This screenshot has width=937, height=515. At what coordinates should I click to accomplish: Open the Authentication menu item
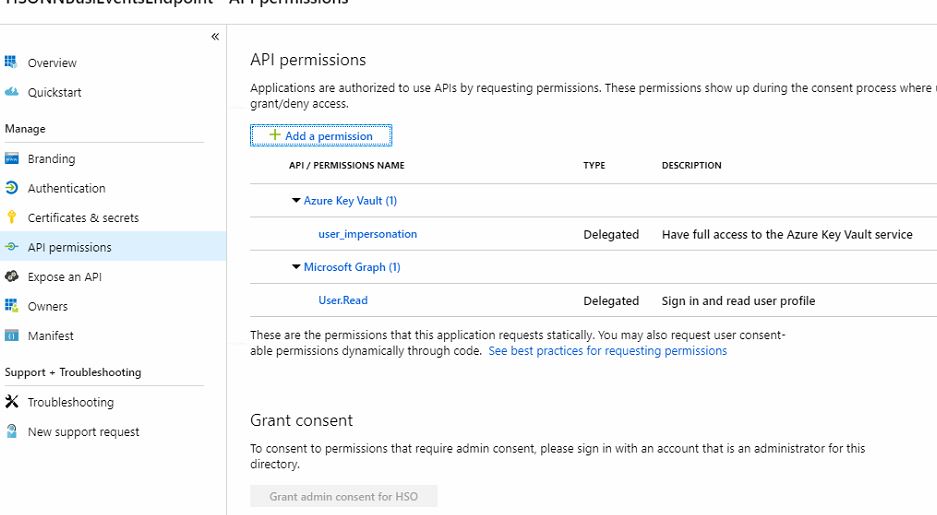coord(66,188)
